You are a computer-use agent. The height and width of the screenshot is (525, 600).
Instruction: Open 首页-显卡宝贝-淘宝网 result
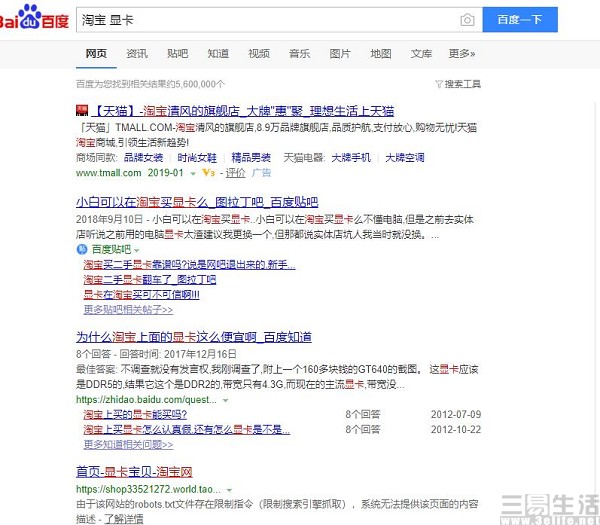(x=134, y=472)
